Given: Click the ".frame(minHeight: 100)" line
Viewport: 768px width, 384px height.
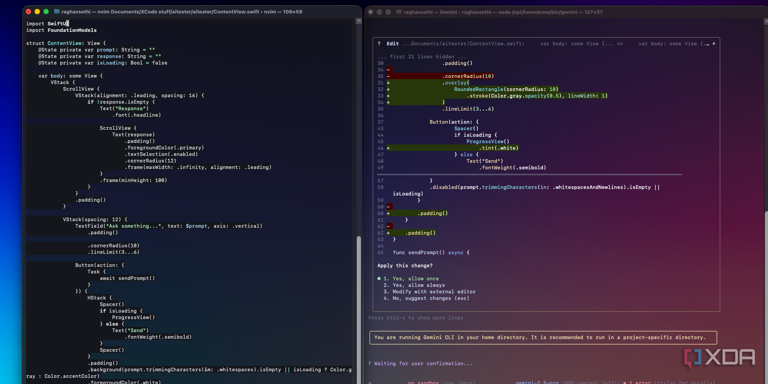Looking at the screenshot, I should [133, 180].
